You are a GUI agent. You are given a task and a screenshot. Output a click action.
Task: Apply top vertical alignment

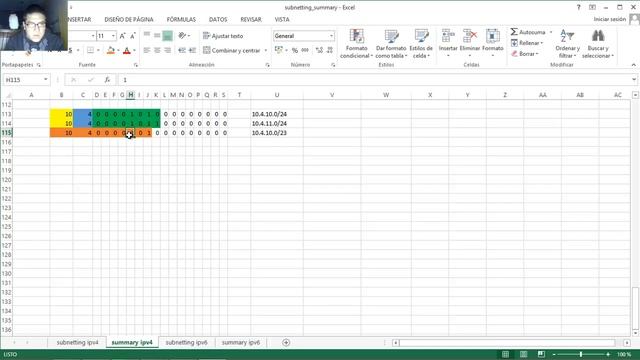click(147, 36)
